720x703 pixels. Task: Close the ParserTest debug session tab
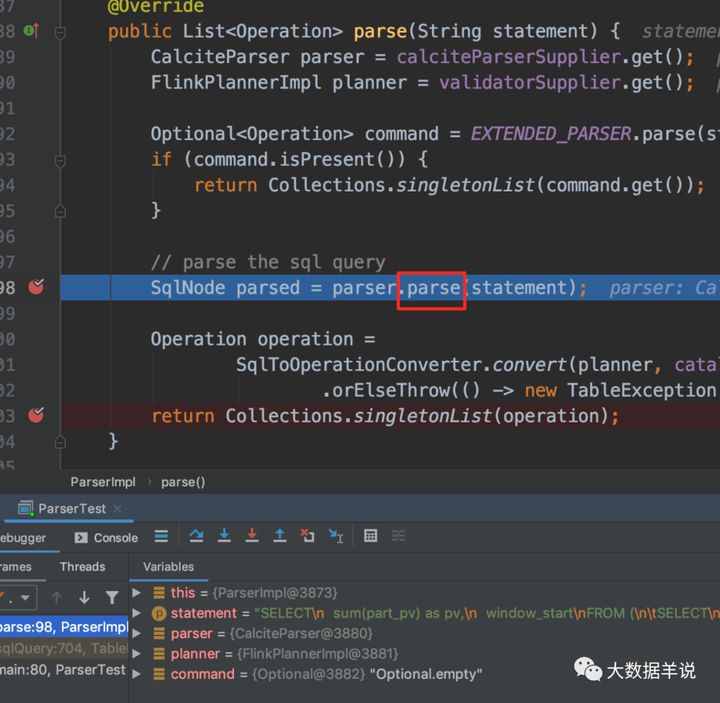pos(118,509)
